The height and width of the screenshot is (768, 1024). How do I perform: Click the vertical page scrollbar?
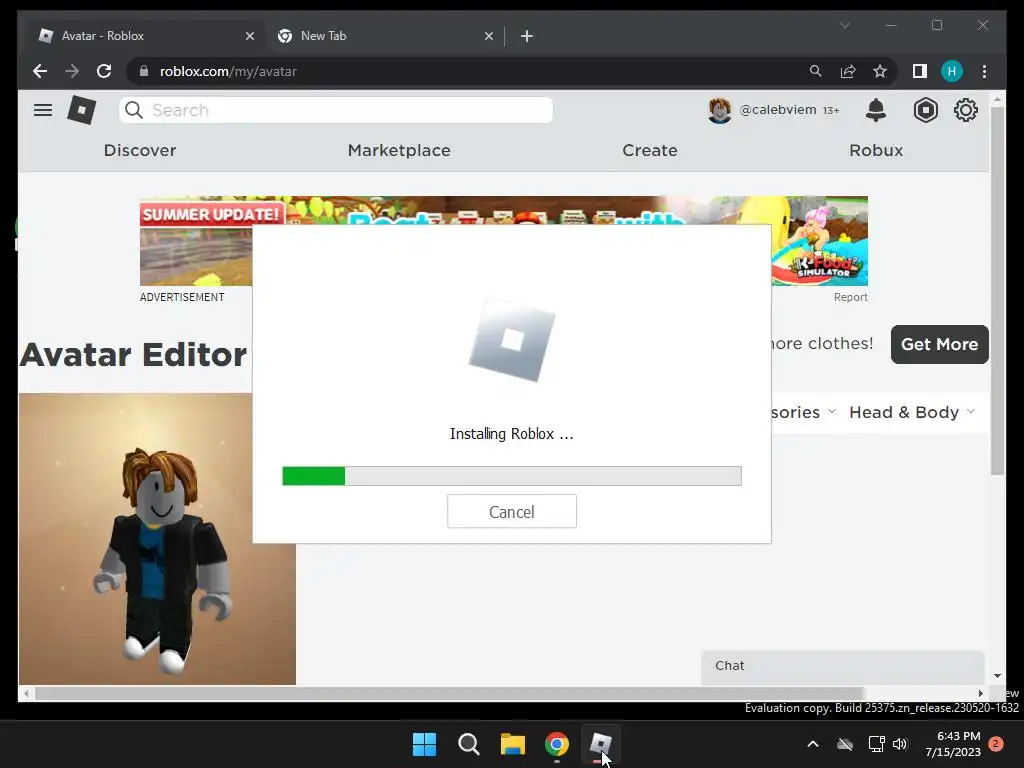tap(997, 291)
